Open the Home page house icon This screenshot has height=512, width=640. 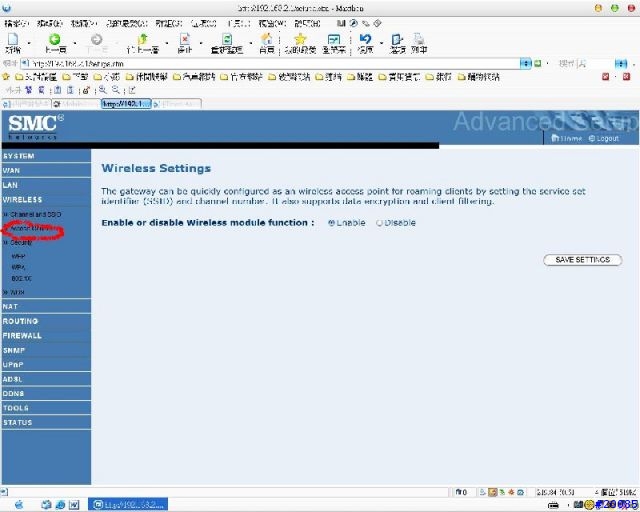pyautogui.click(x=267, y=39)
